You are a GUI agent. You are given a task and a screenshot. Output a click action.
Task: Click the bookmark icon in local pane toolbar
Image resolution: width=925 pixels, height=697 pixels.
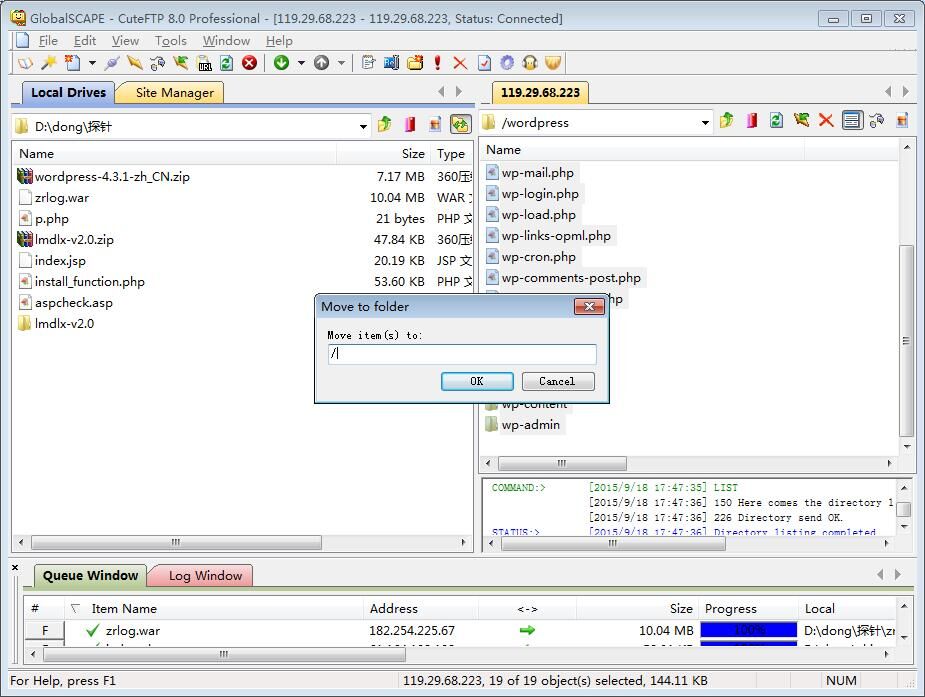click(x=410, y=124)
